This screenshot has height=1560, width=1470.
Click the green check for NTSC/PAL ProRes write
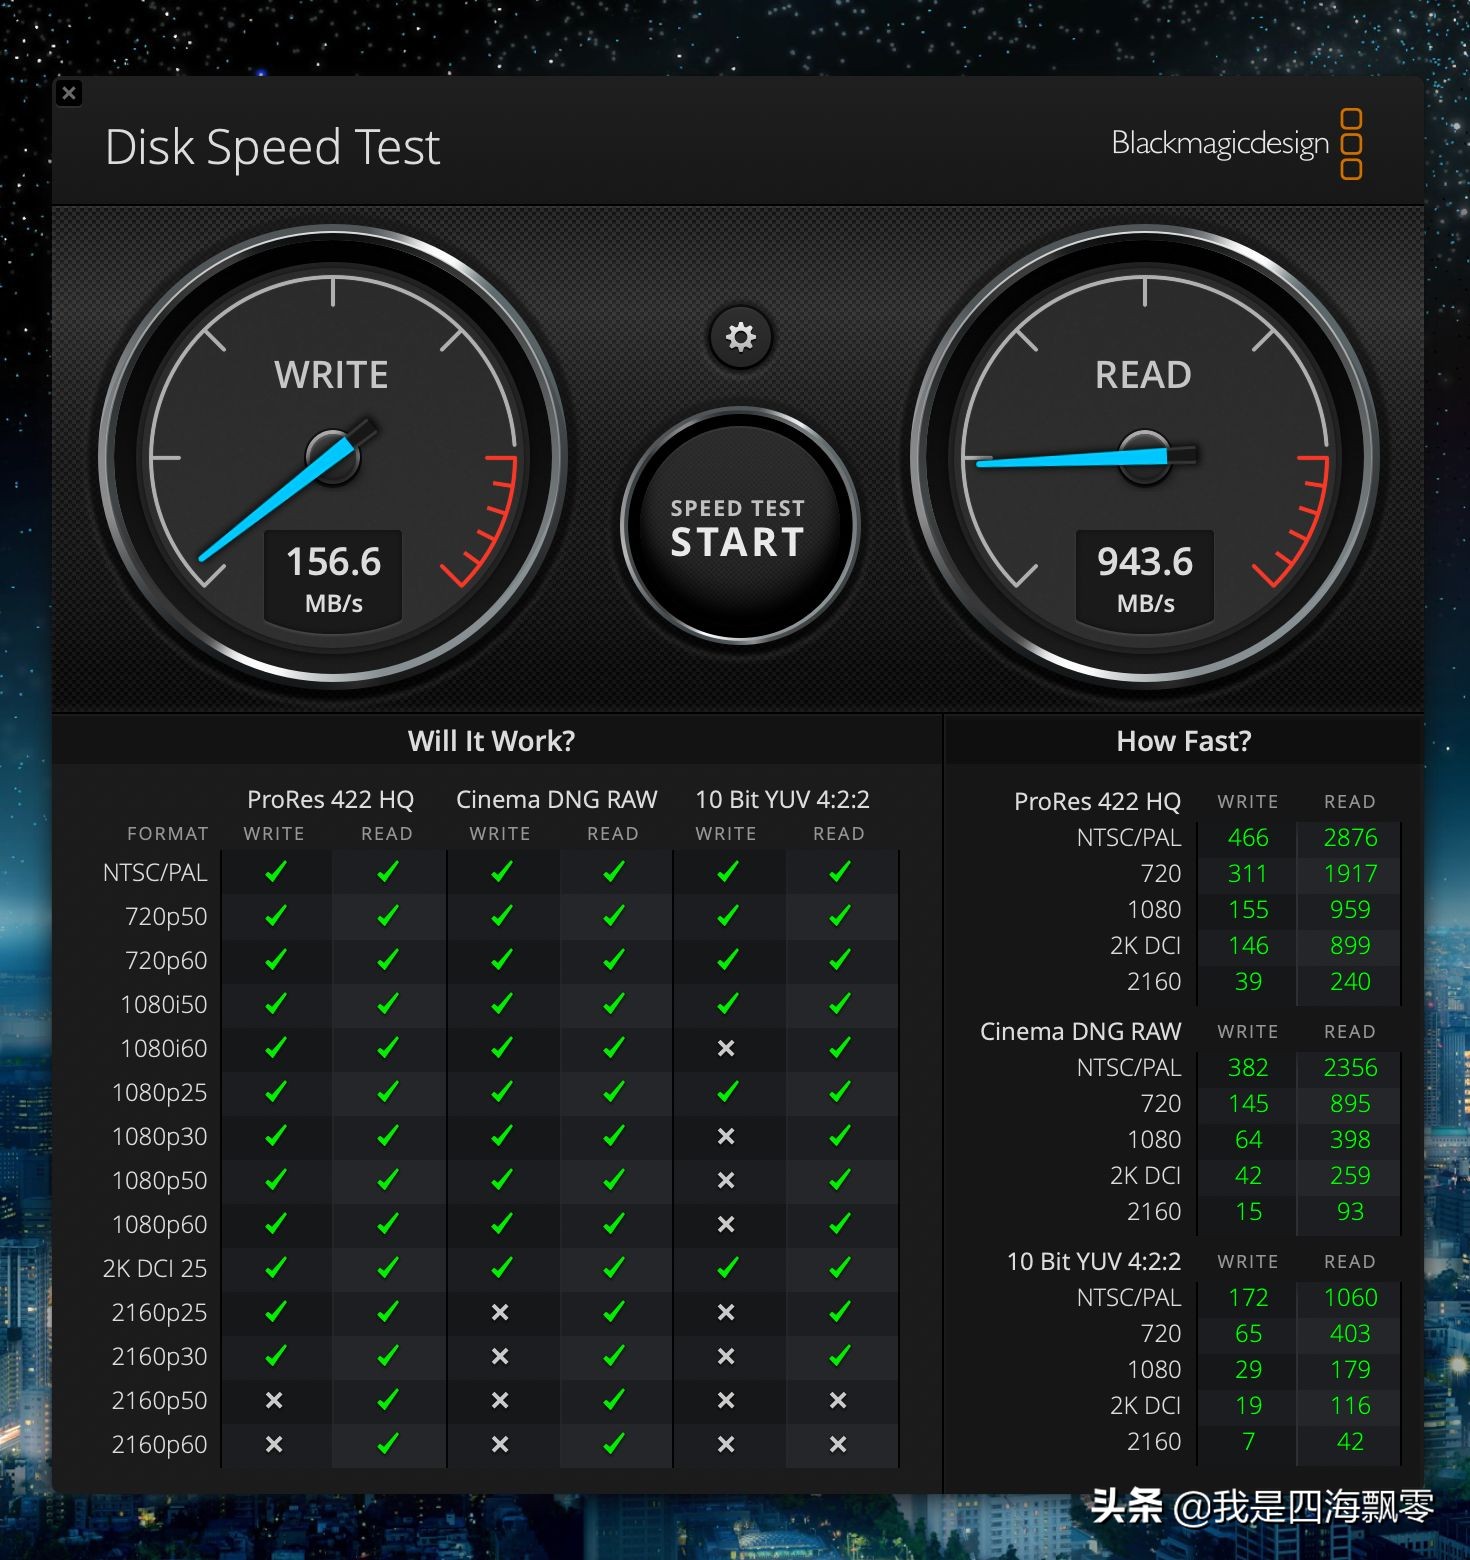tap(273, 871)
